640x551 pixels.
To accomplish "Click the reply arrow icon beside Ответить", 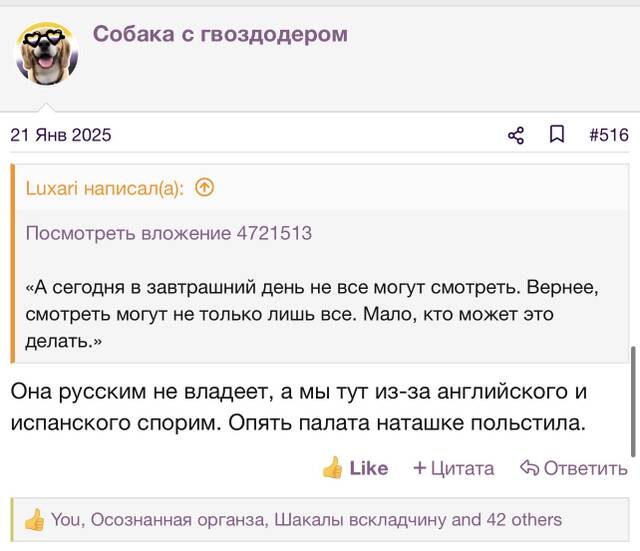I will click(530, 468).
